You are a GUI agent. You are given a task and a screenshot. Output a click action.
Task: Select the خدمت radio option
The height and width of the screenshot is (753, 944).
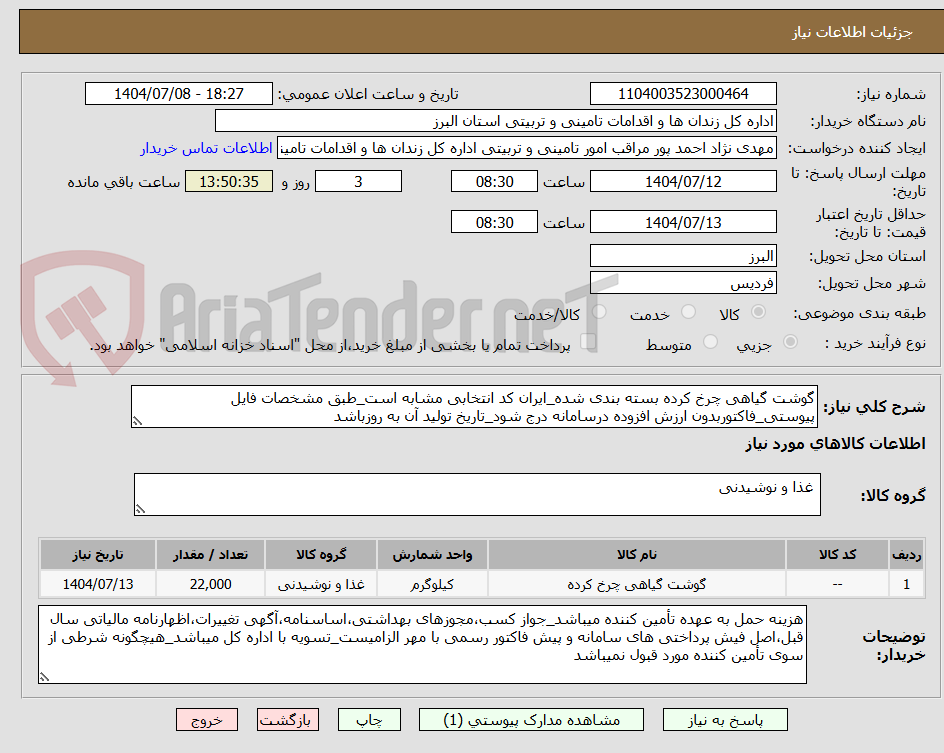click(x=688, y=312)
